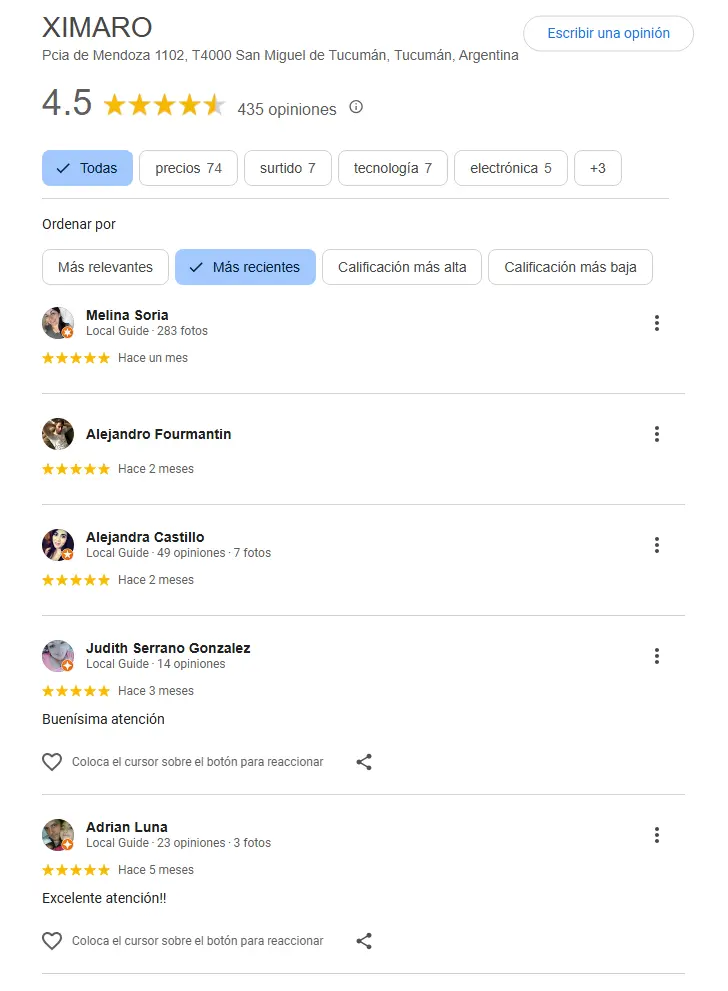
Task: Open more options for Adrian Luna's review
Action: coord(657,835)
